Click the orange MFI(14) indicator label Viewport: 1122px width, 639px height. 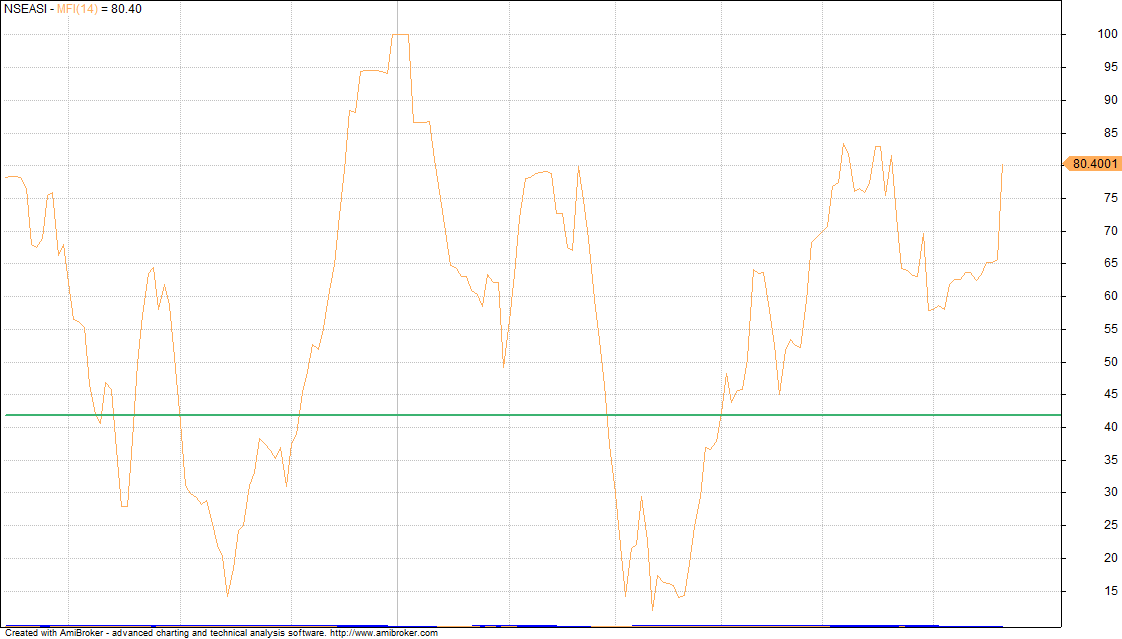pyautogui.click(x=77, y=9)
